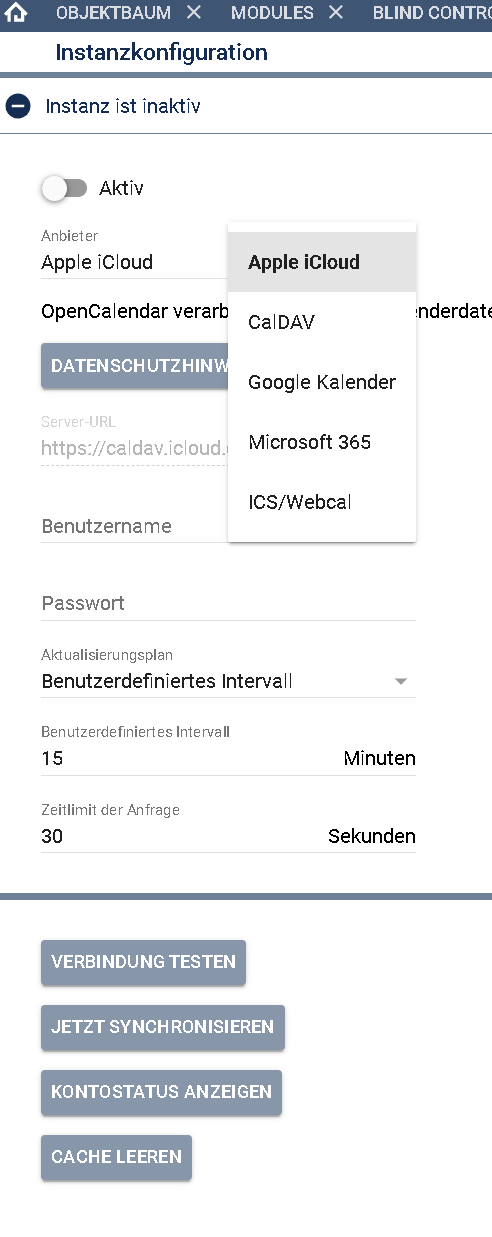Toggle the Aktiv switch

[x=64, y=188]
